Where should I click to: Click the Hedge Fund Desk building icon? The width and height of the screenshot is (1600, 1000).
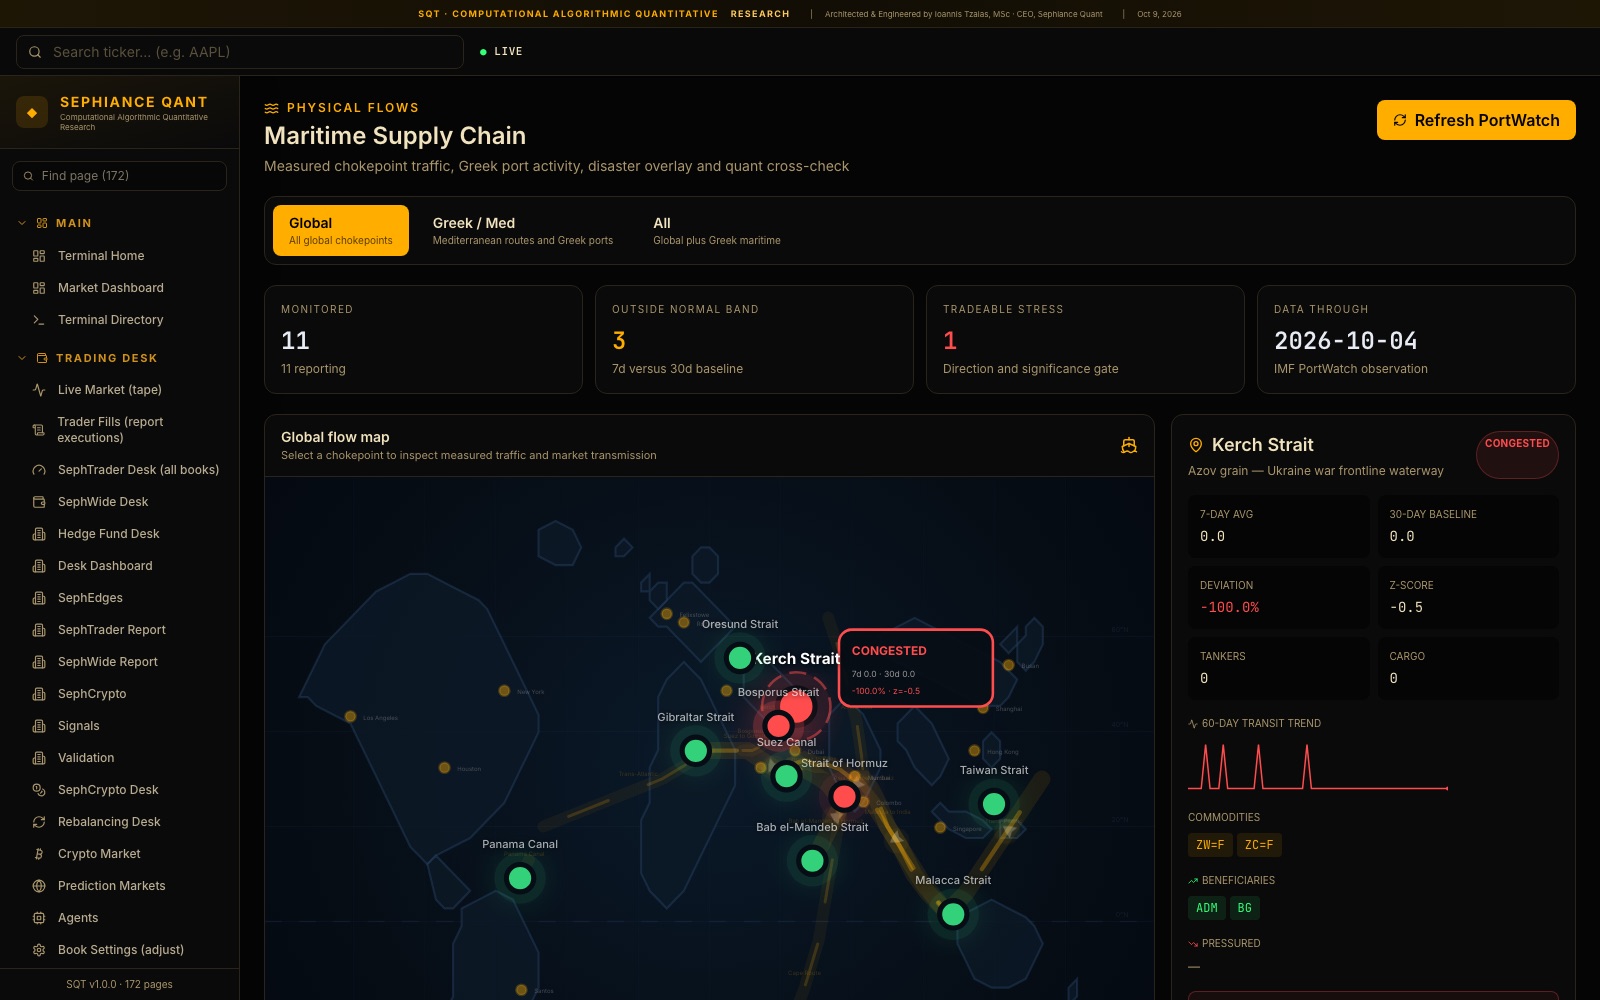(x=39, y=534)
